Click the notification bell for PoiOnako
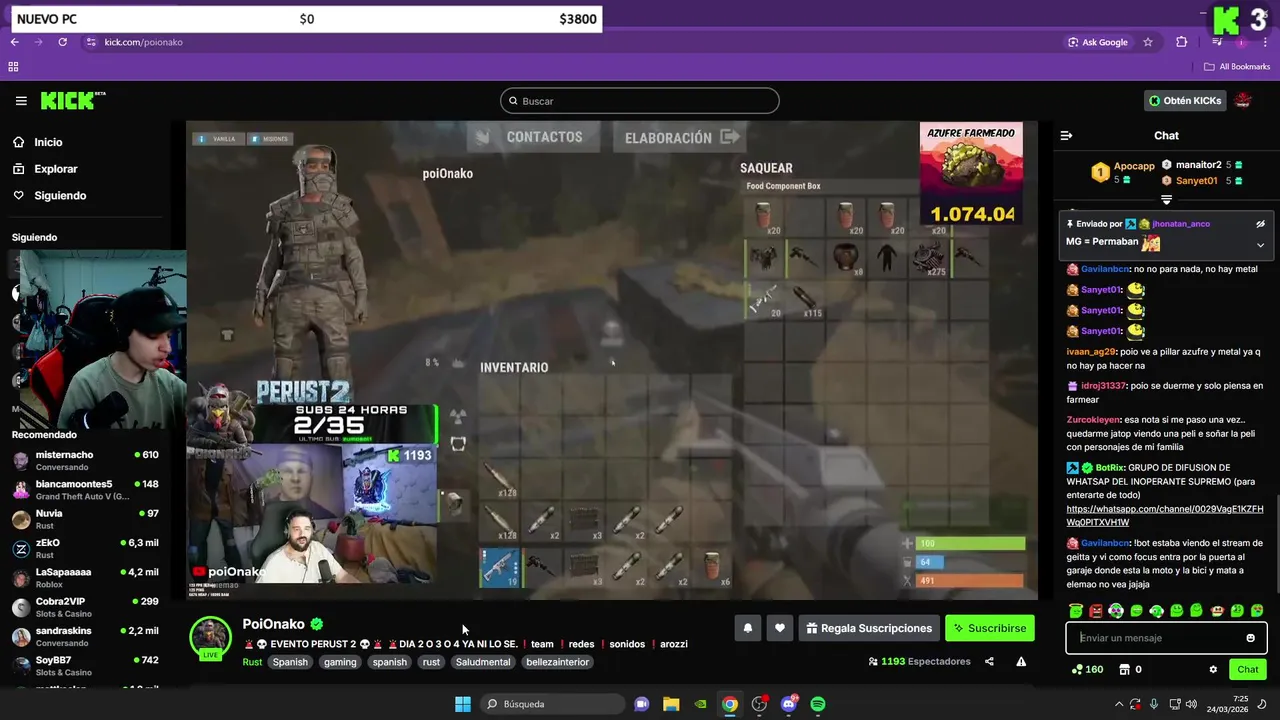The height and width of the screenshot is (720, 1280). click(x=747, y=628)
